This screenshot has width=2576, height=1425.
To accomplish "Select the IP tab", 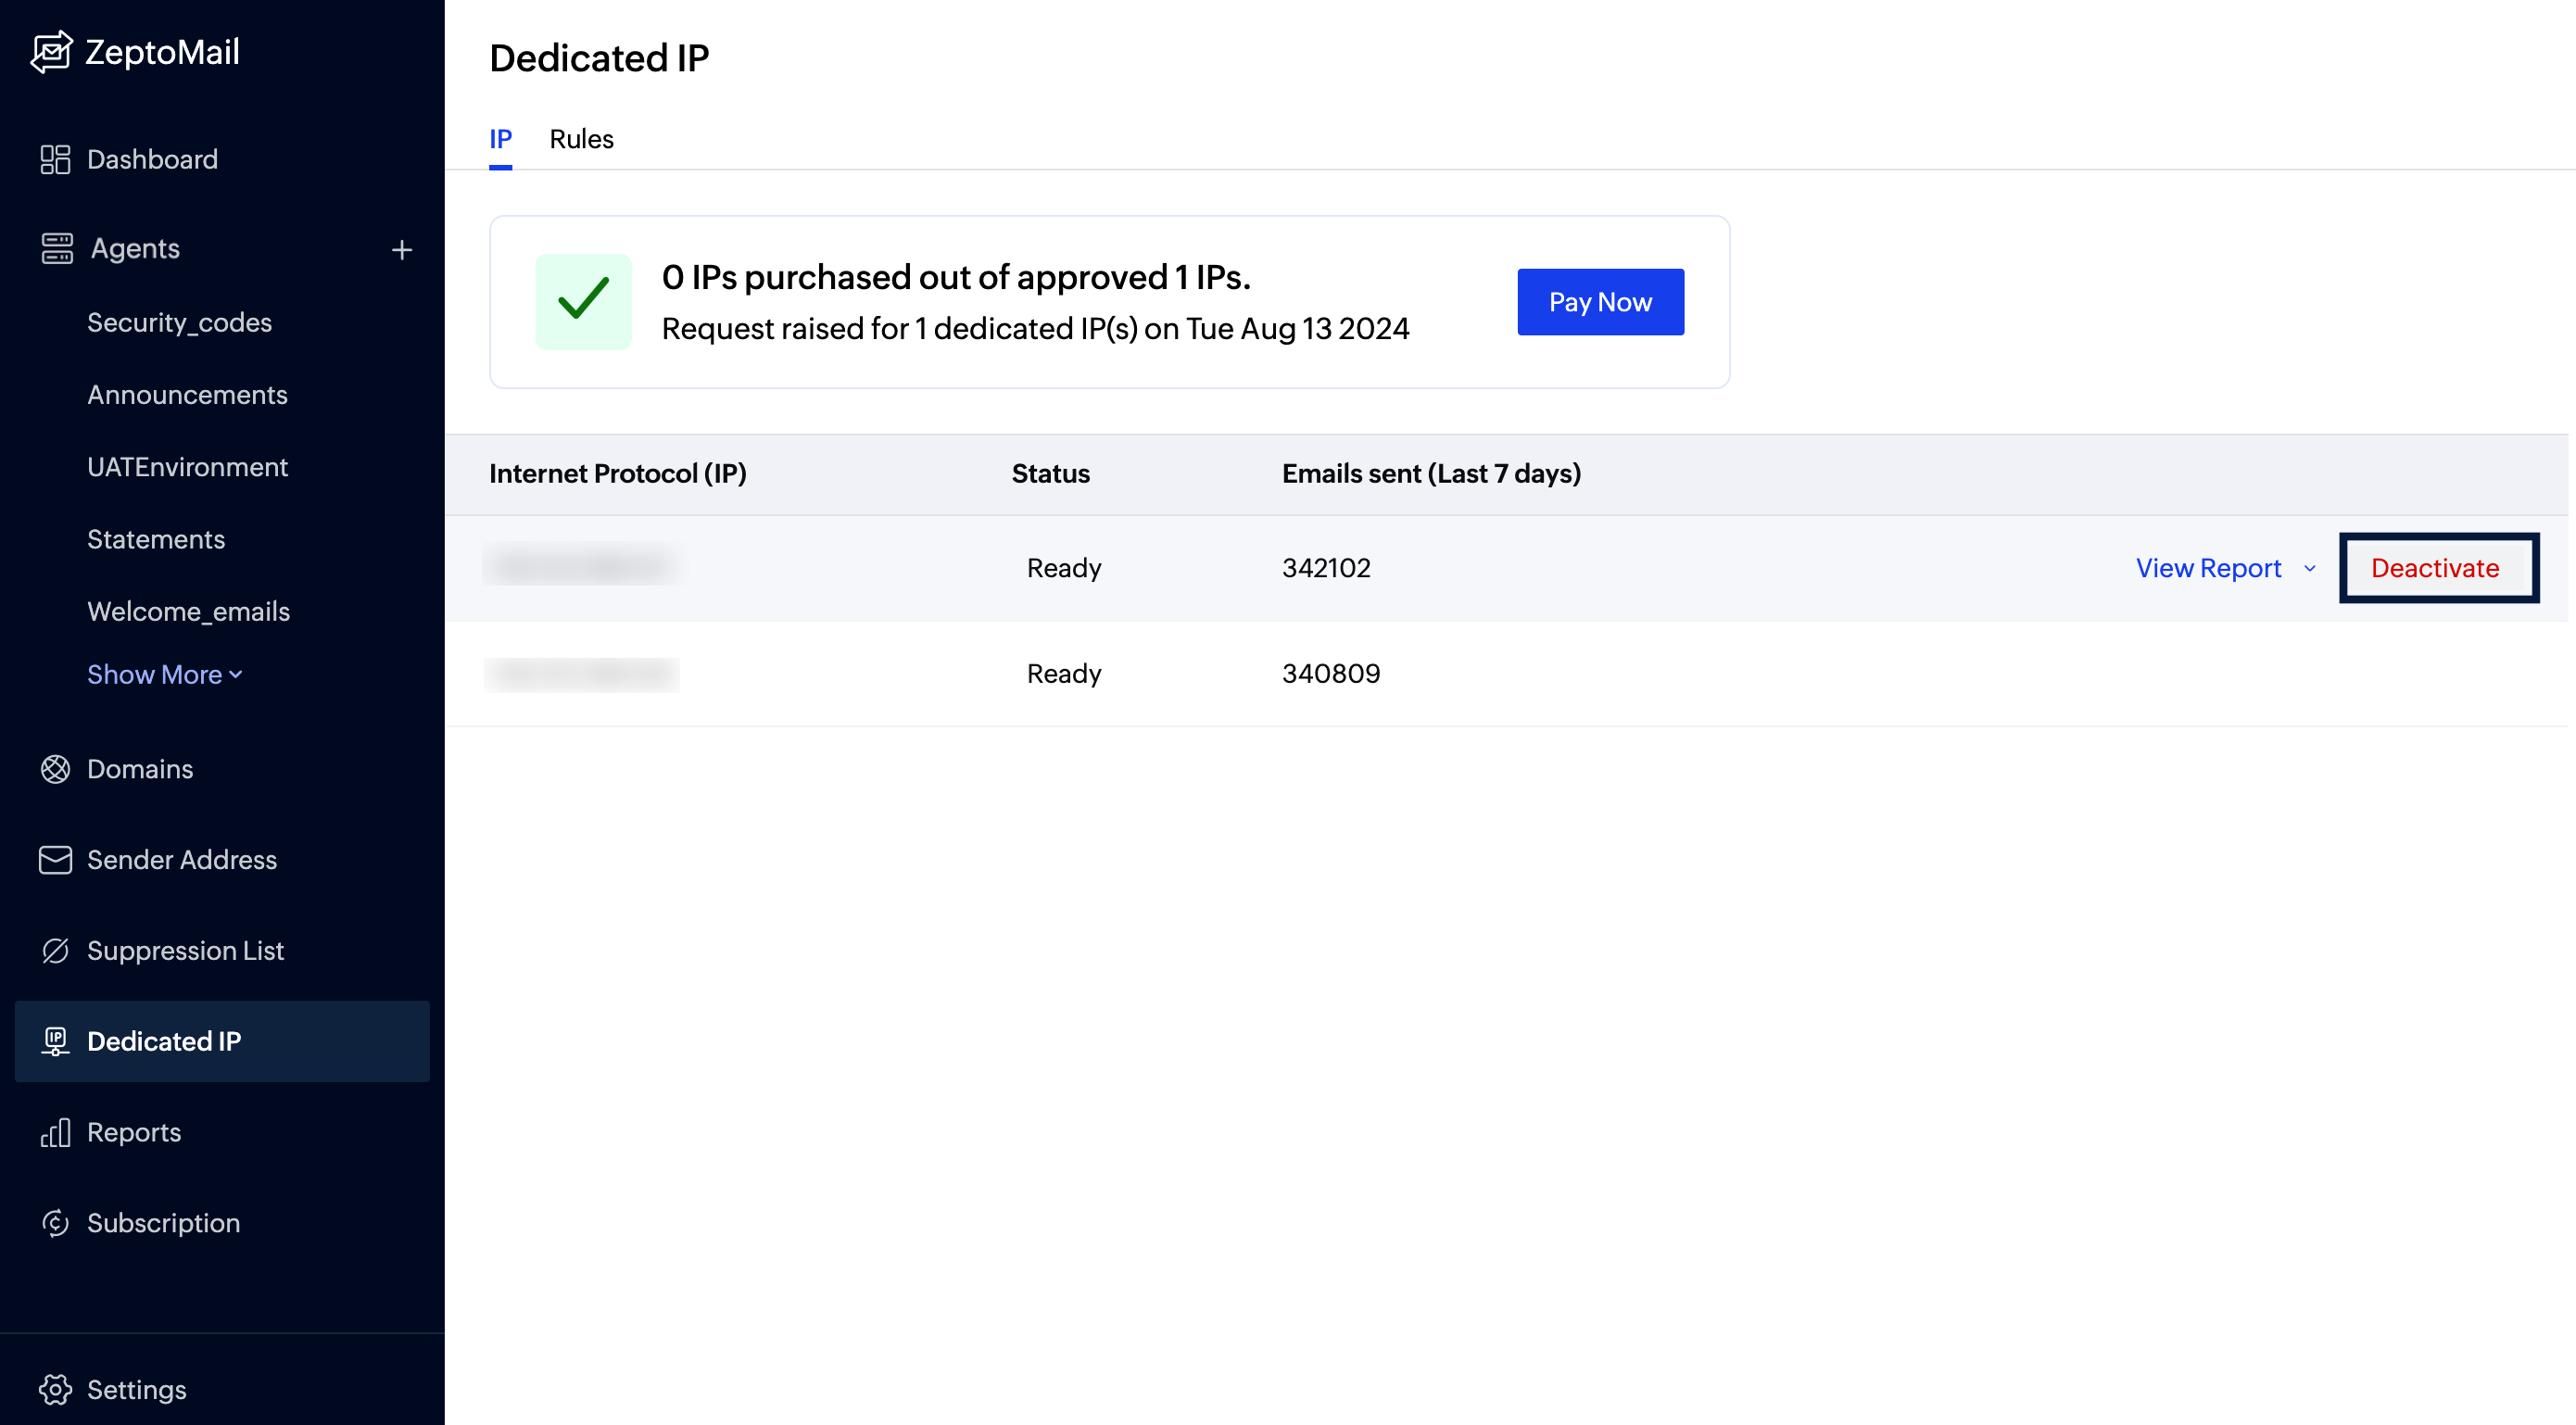I will point(500,139).
